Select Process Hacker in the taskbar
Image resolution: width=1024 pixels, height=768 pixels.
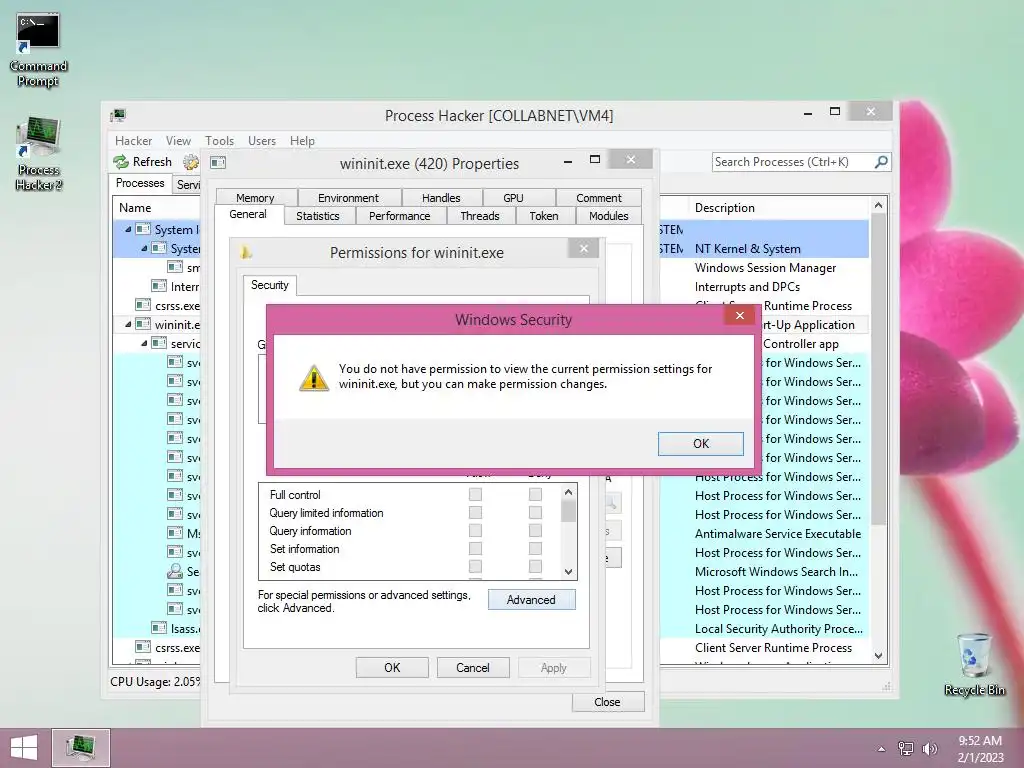[x=80, y=748]
